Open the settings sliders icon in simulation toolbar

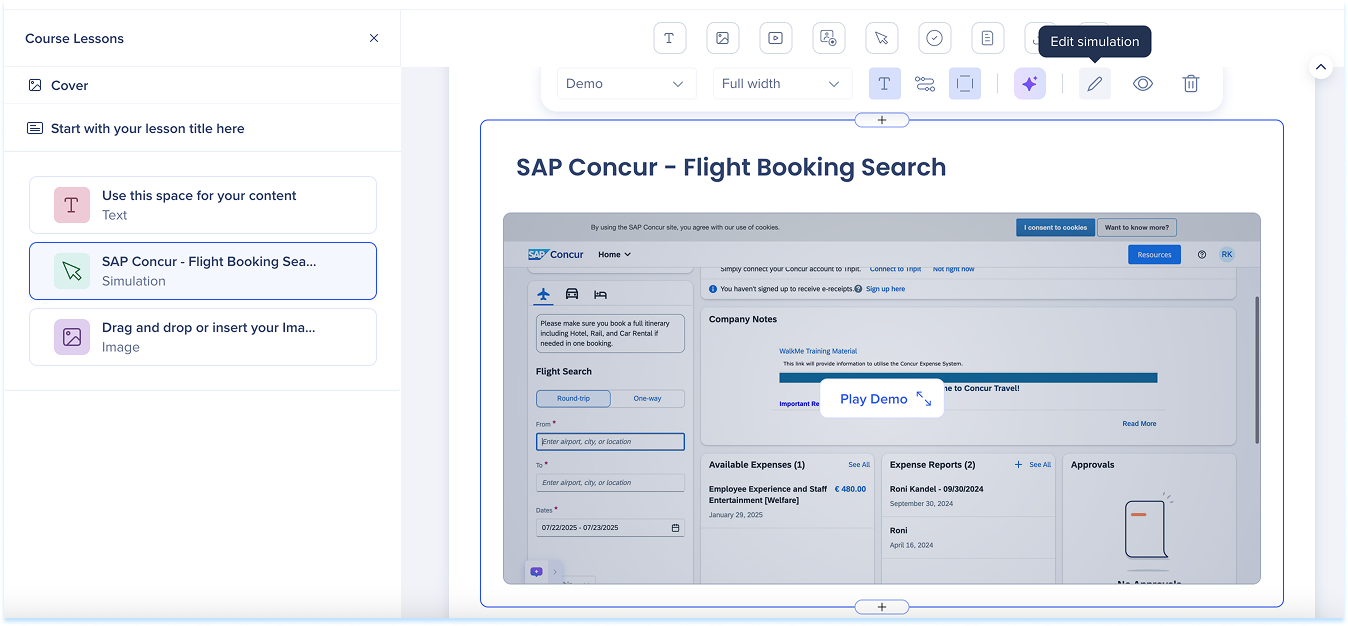(924, 84)
